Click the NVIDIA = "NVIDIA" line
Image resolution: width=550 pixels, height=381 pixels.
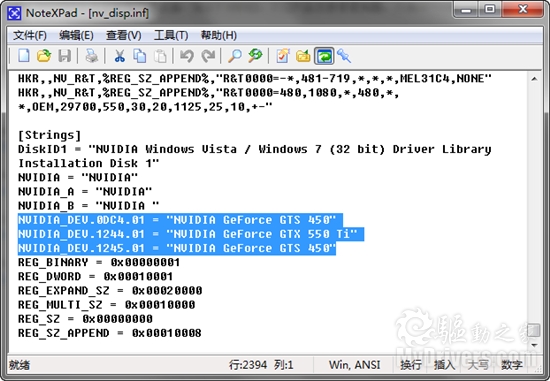78,178
